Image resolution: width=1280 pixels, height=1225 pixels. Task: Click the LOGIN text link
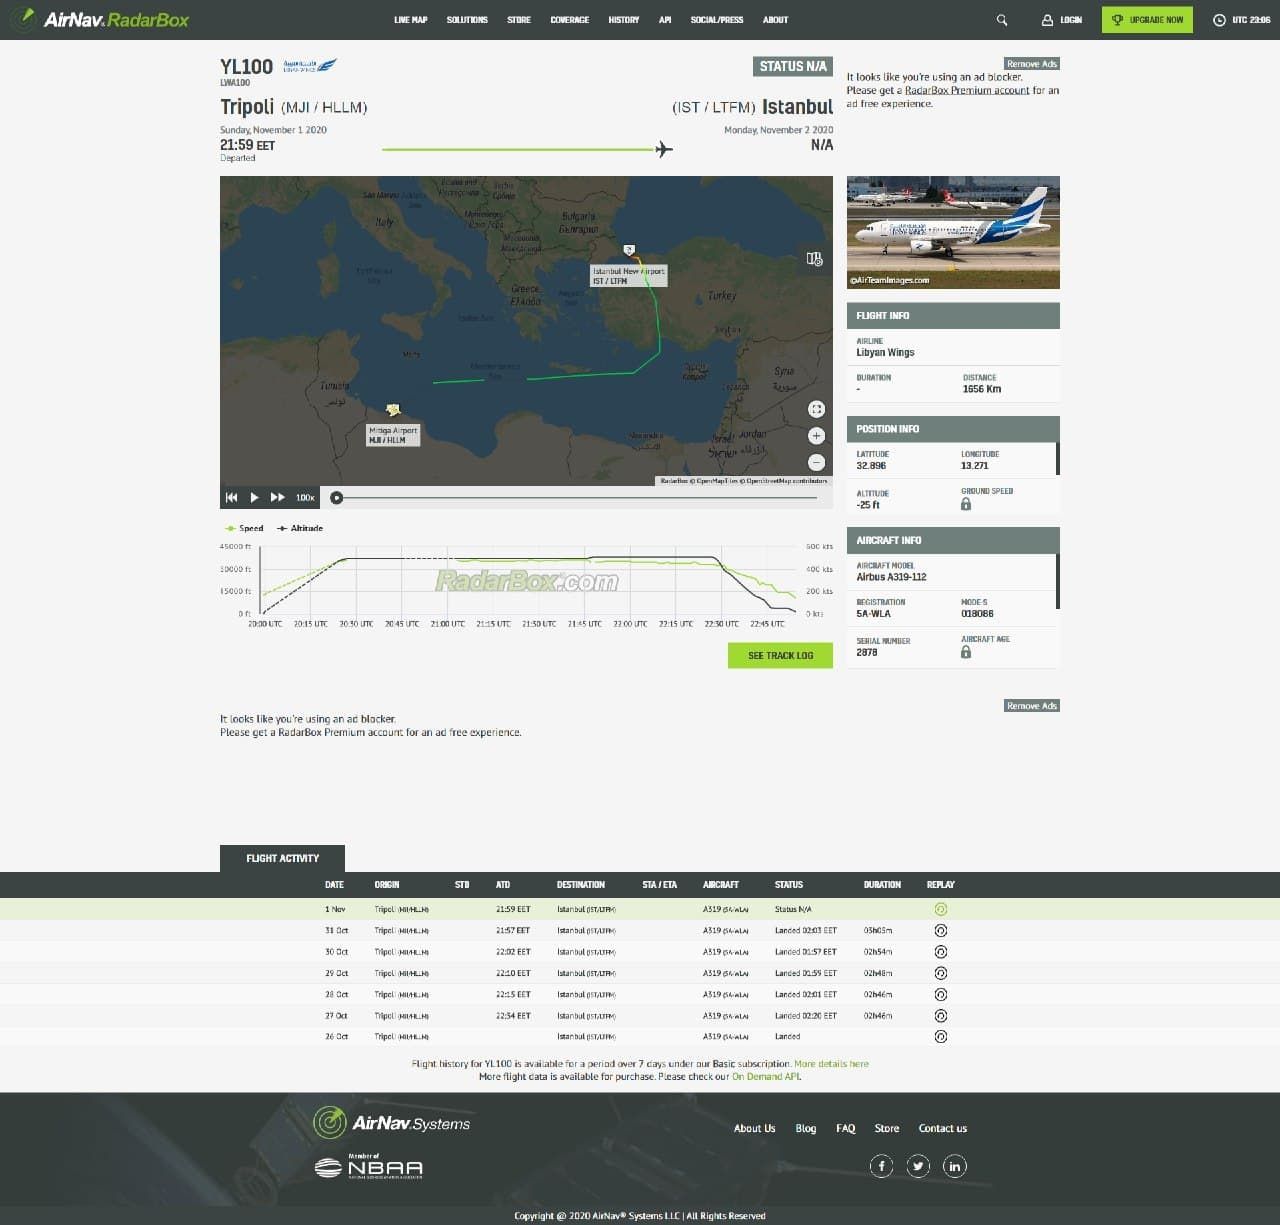point(1071,20)
